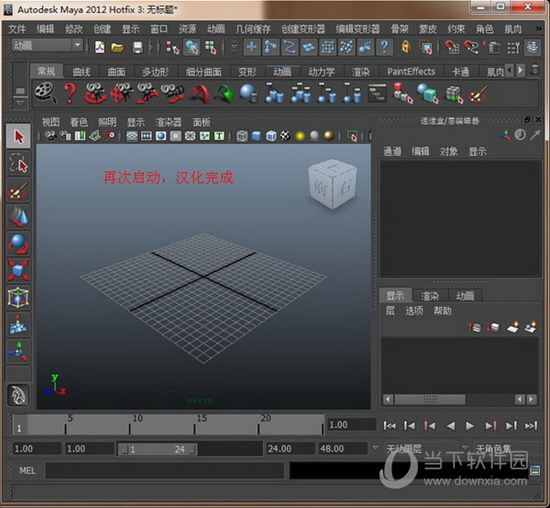Show more shelf tabs with right arrow

pyautogui.click(x=521, y=71)
